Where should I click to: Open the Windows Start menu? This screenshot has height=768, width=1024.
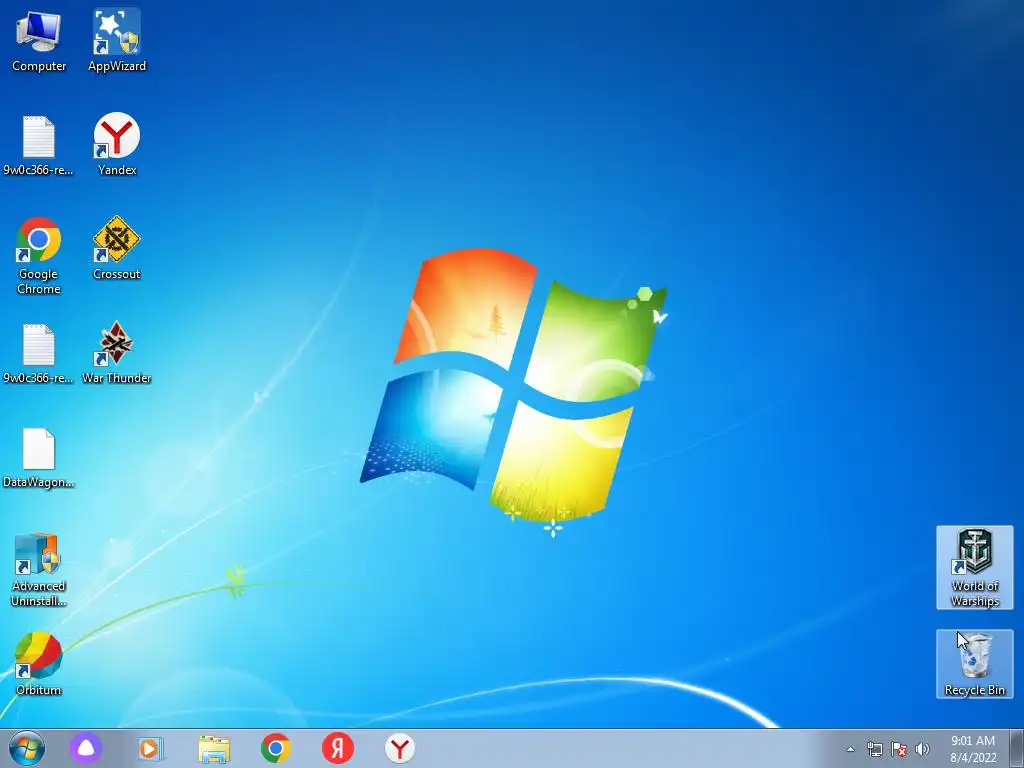tap(27, 748)
